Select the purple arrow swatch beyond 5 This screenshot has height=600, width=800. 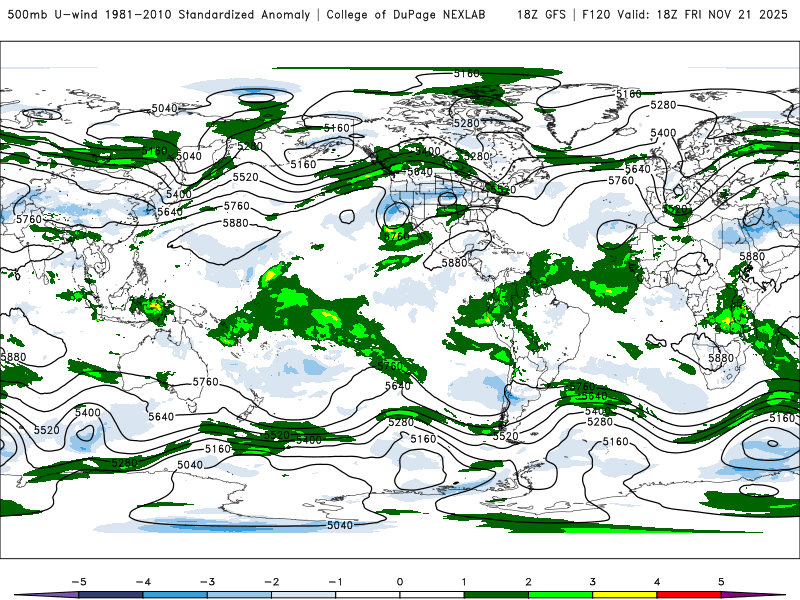[x=753, y=595]
